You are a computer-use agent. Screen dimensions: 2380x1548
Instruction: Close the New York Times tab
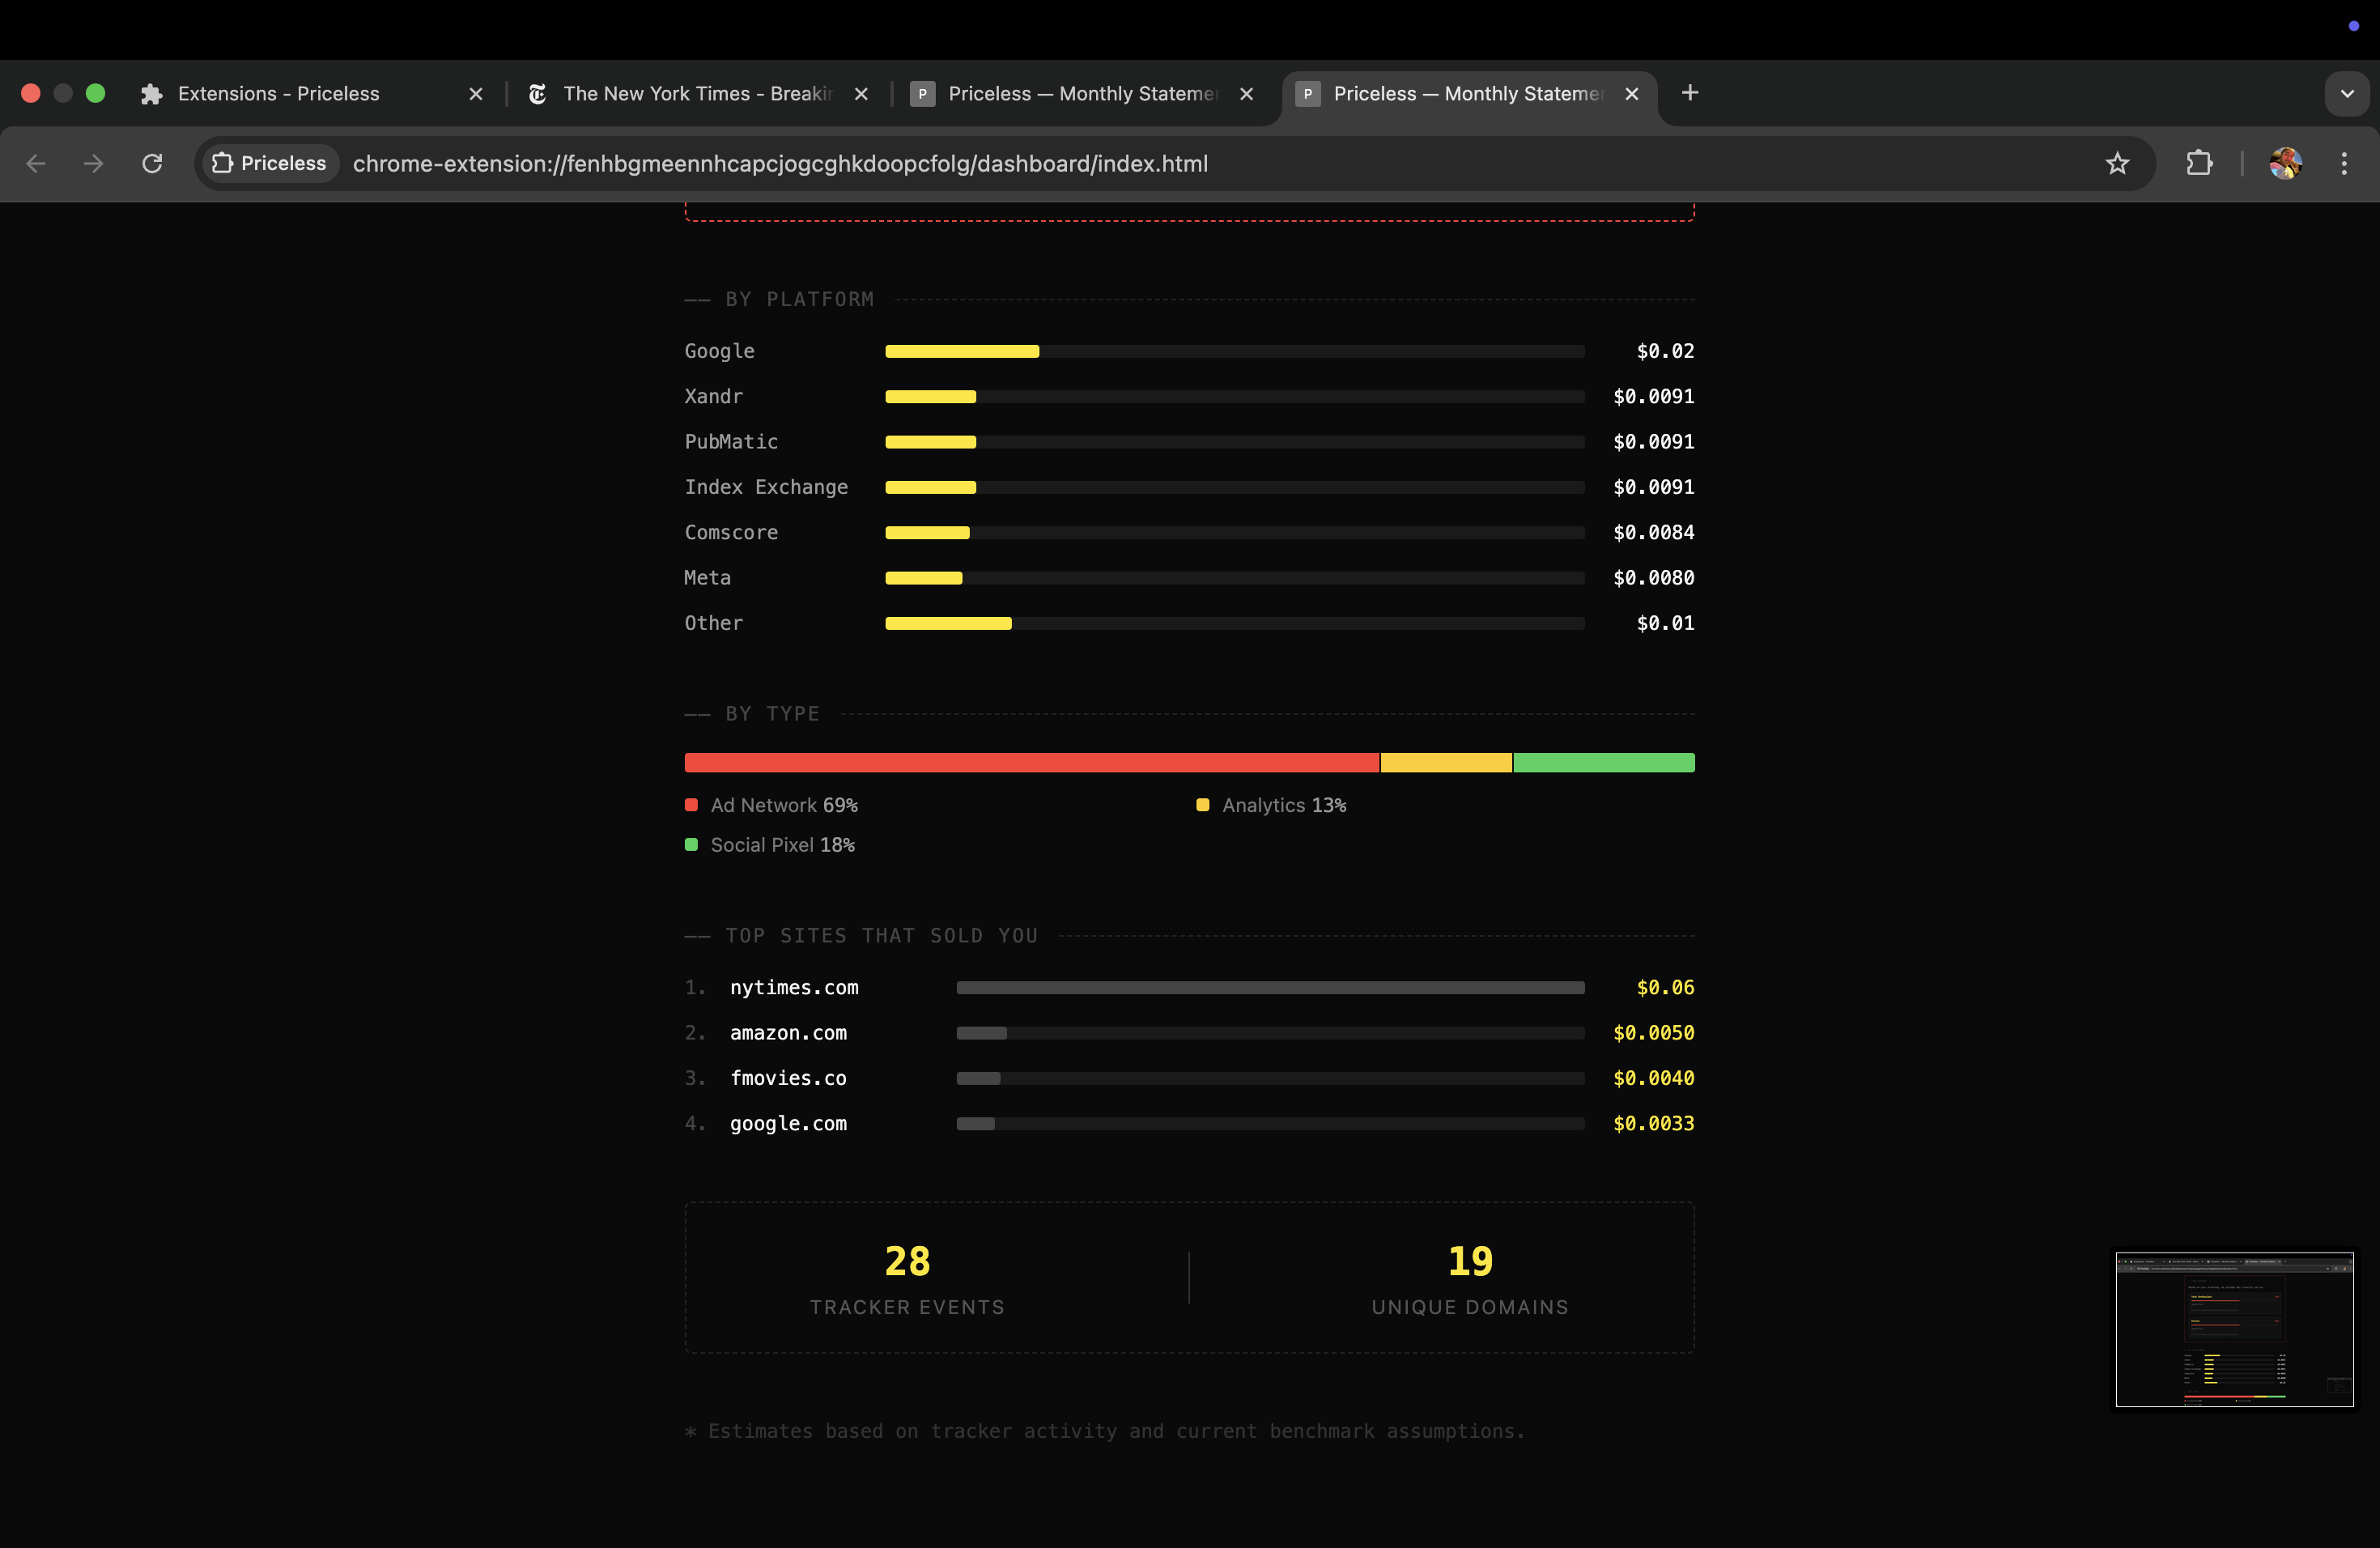[861, 93]
